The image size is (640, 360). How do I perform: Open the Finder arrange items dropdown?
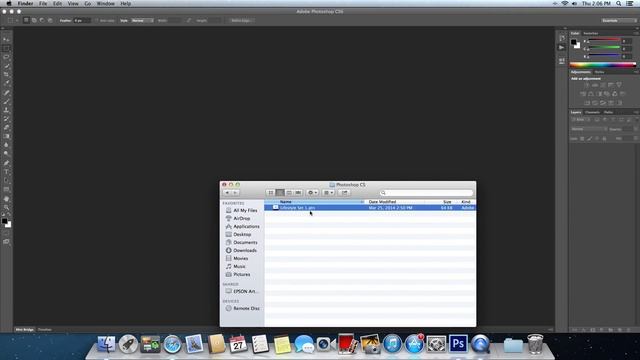tap(329, 193)
